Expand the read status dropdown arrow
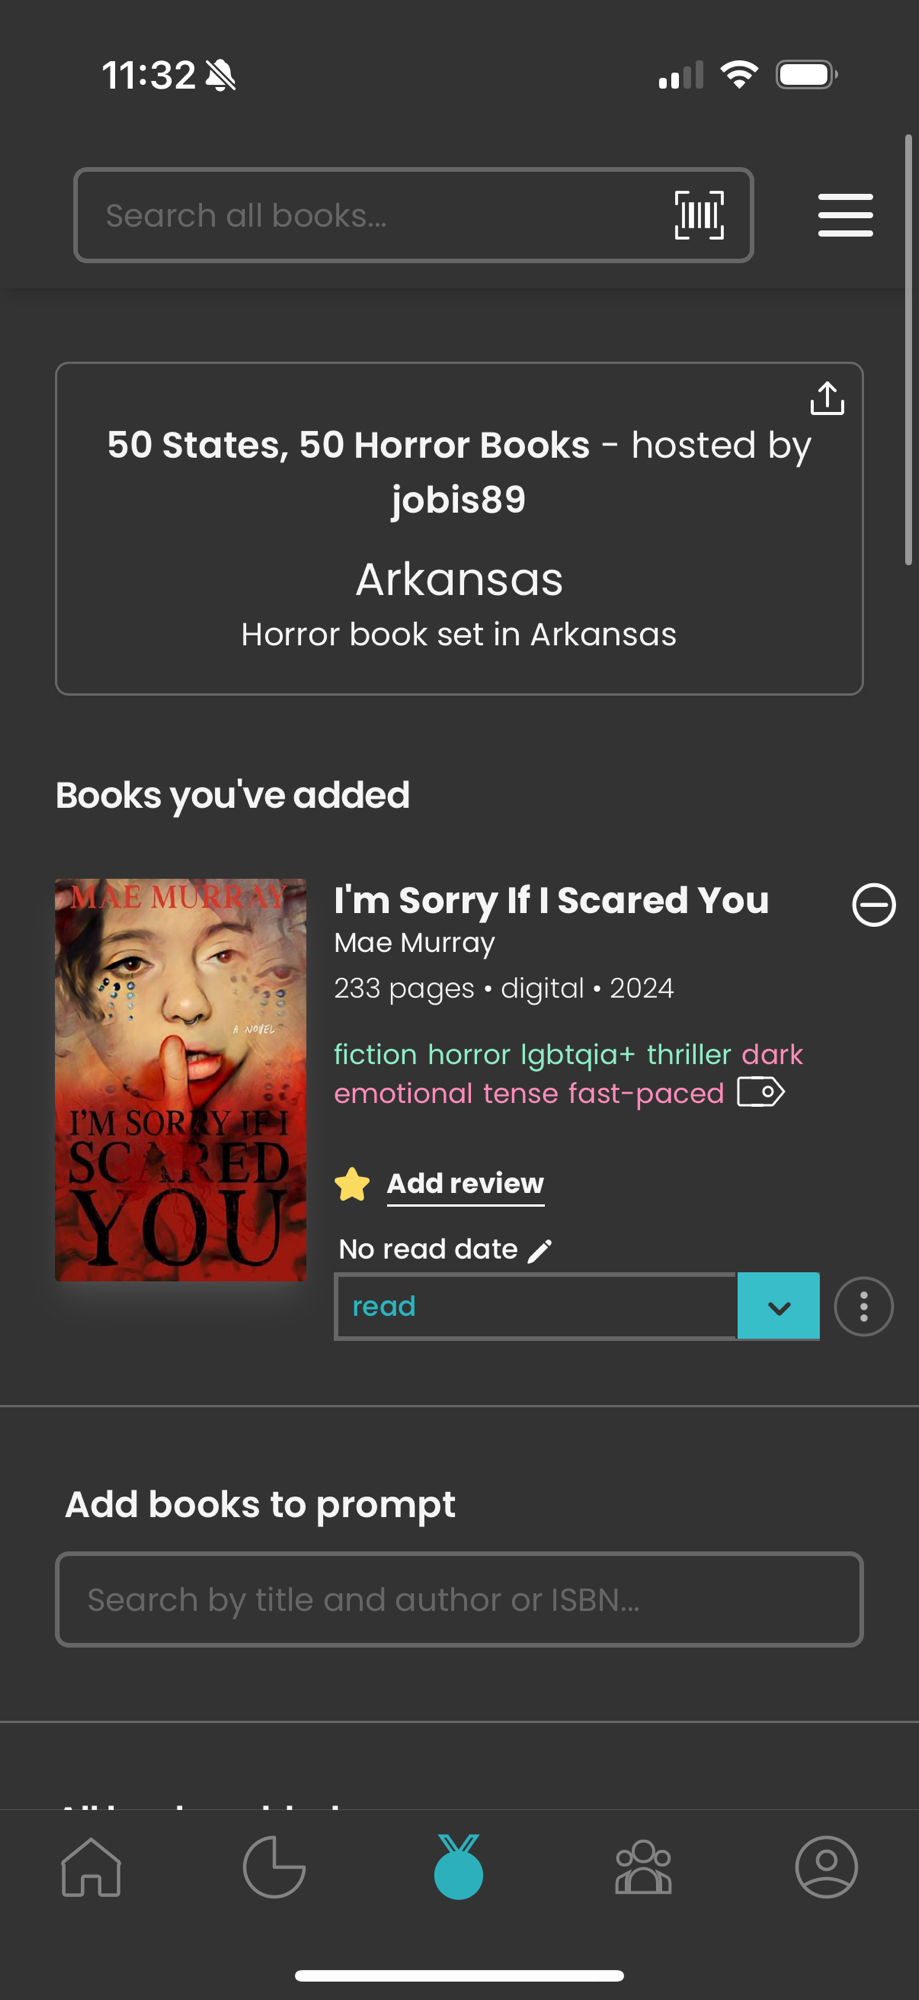The image size is (919, 2000). click(x=779, y=1306)
